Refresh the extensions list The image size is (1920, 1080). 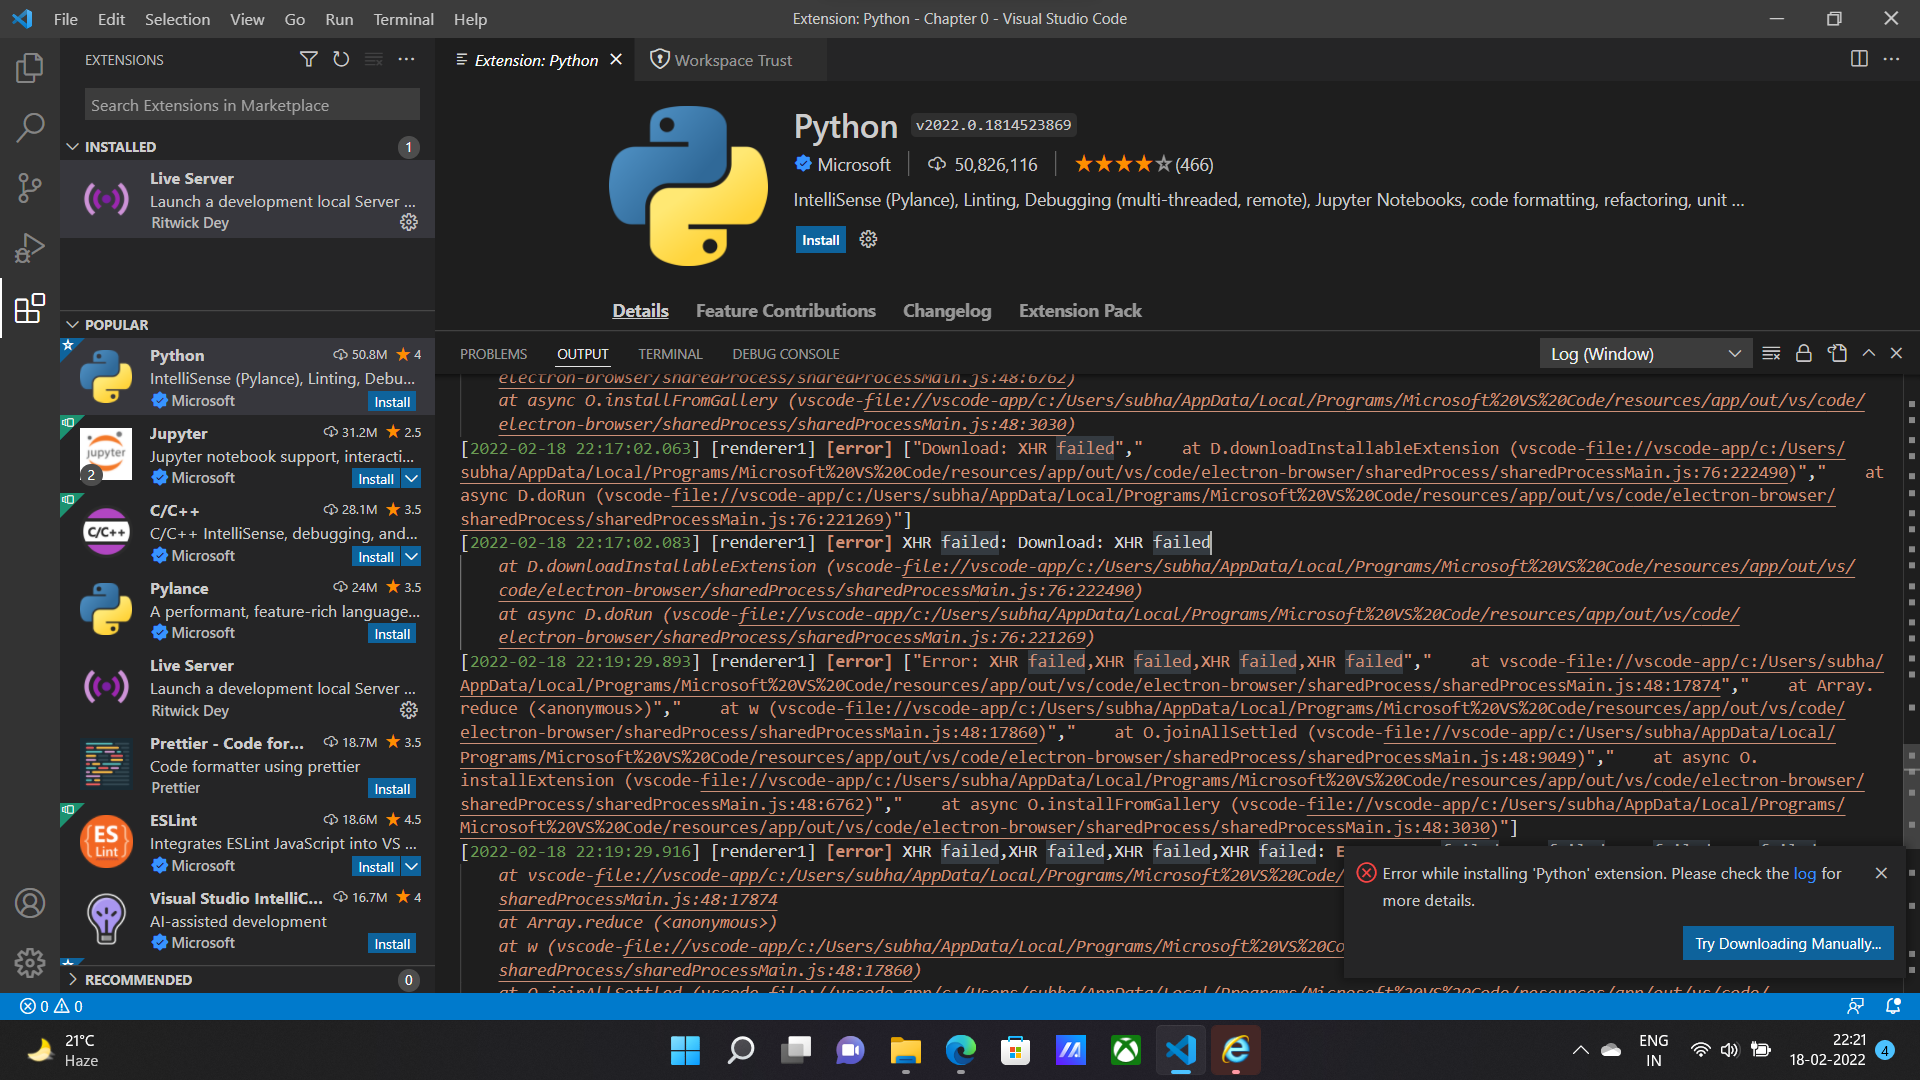(x=341, y=59)
